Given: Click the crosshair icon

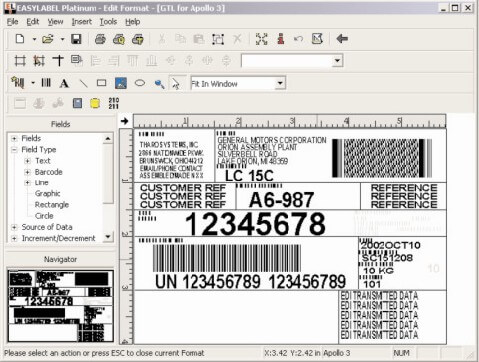Looking at the screenshot, I should pyautogui.click(x=58, y=60).
